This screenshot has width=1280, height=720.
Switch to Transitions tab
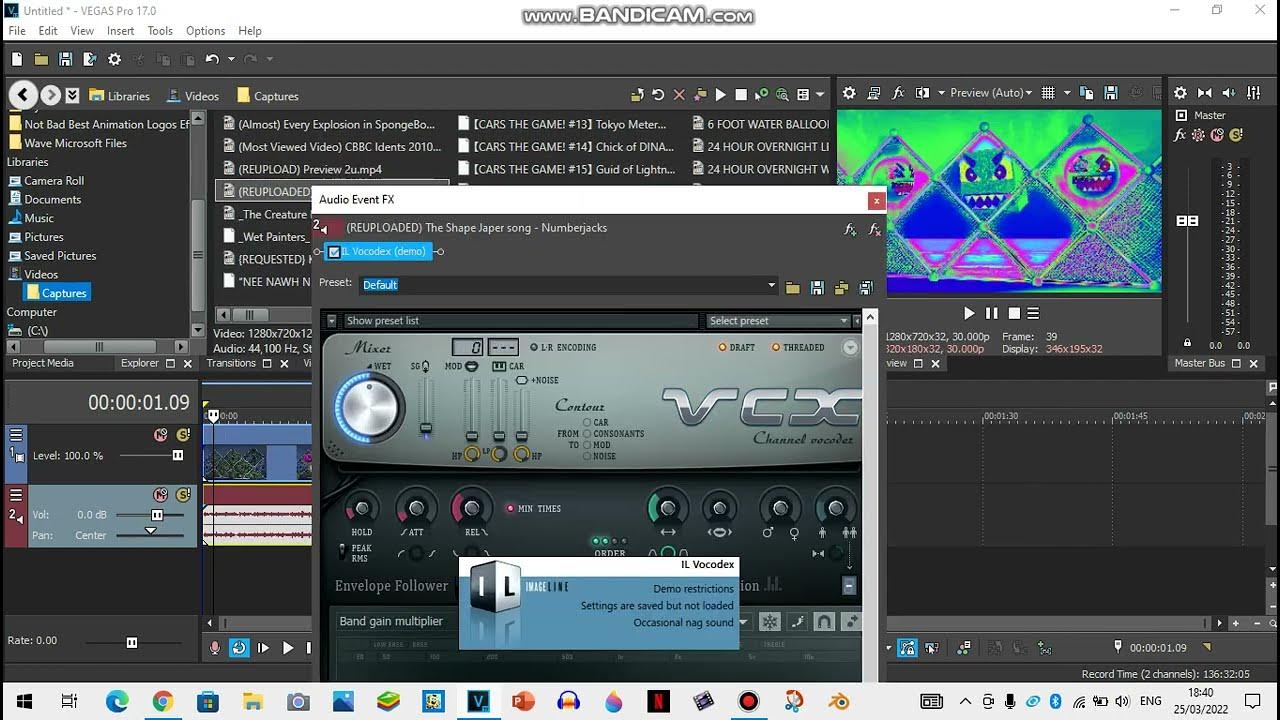(x=231, y=363)
